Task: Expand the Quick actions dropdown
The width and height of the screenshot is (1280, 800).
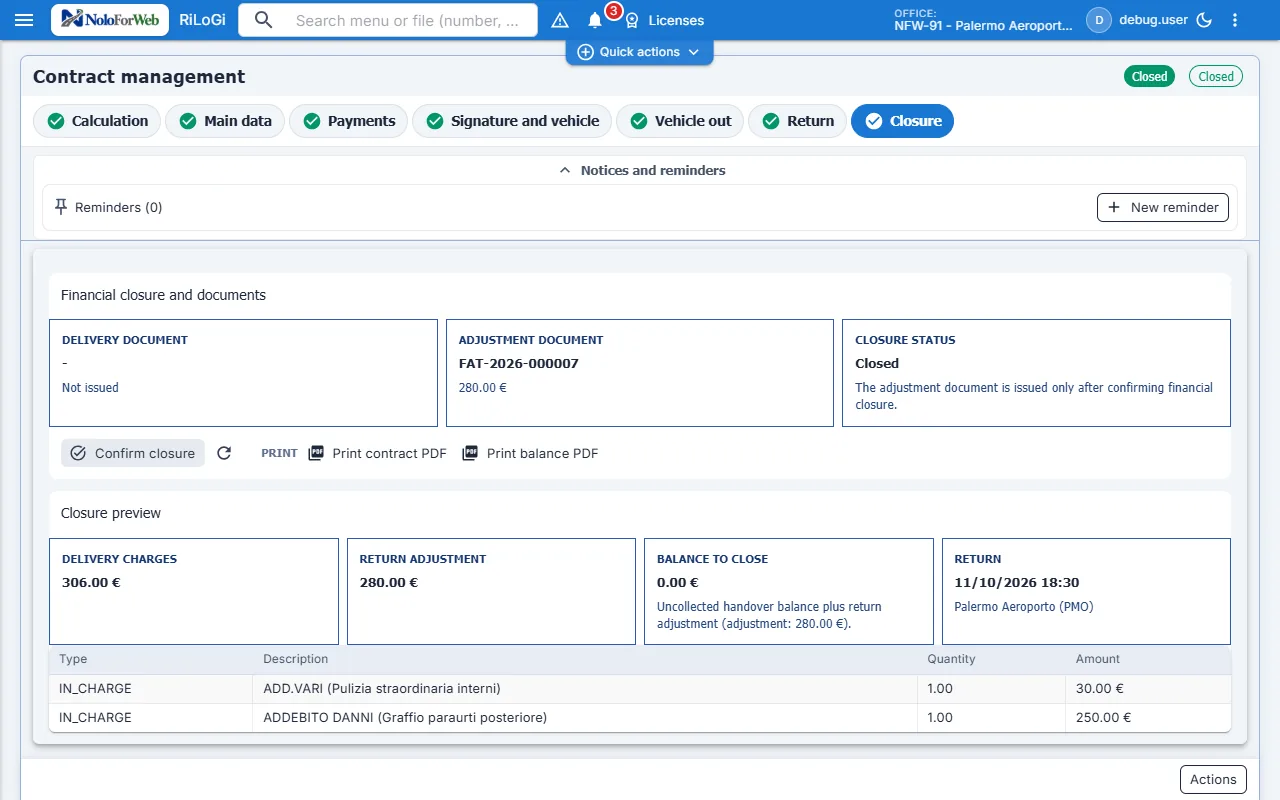Action: pos(640,52)
